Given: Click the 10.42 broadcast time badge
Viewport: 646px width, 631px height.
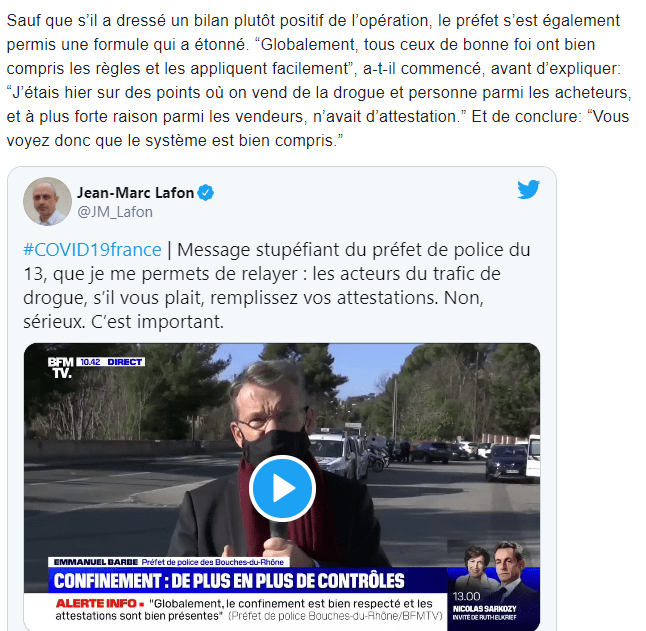Looking at the screenshot, I should (90, 362).
